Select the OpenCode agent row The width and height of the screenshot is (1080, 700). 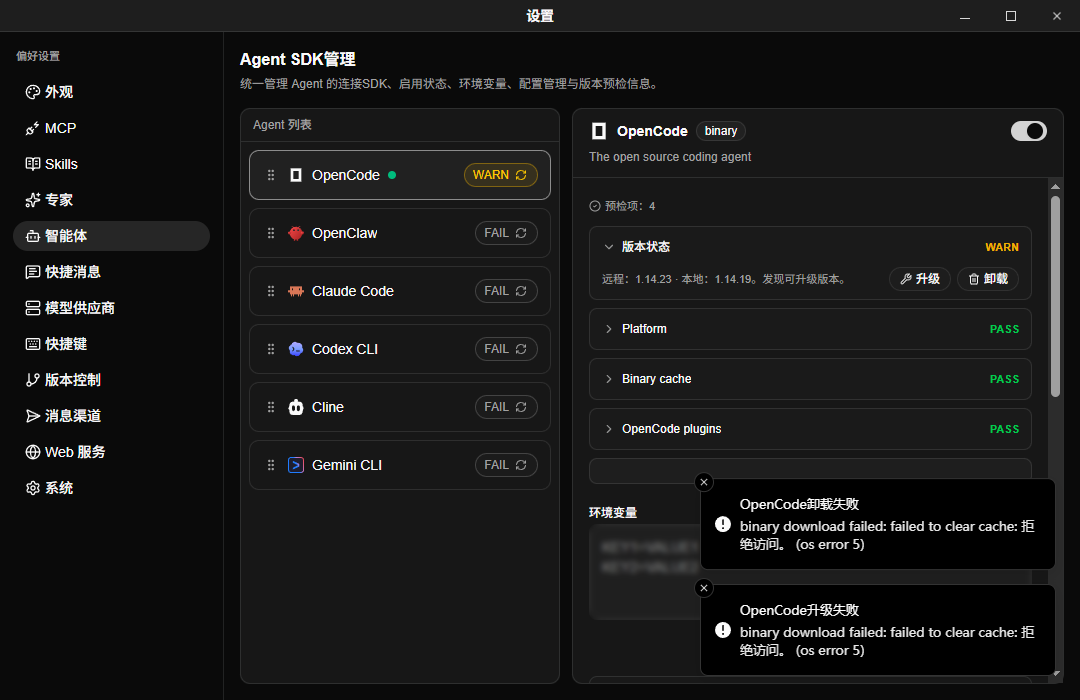399,175
